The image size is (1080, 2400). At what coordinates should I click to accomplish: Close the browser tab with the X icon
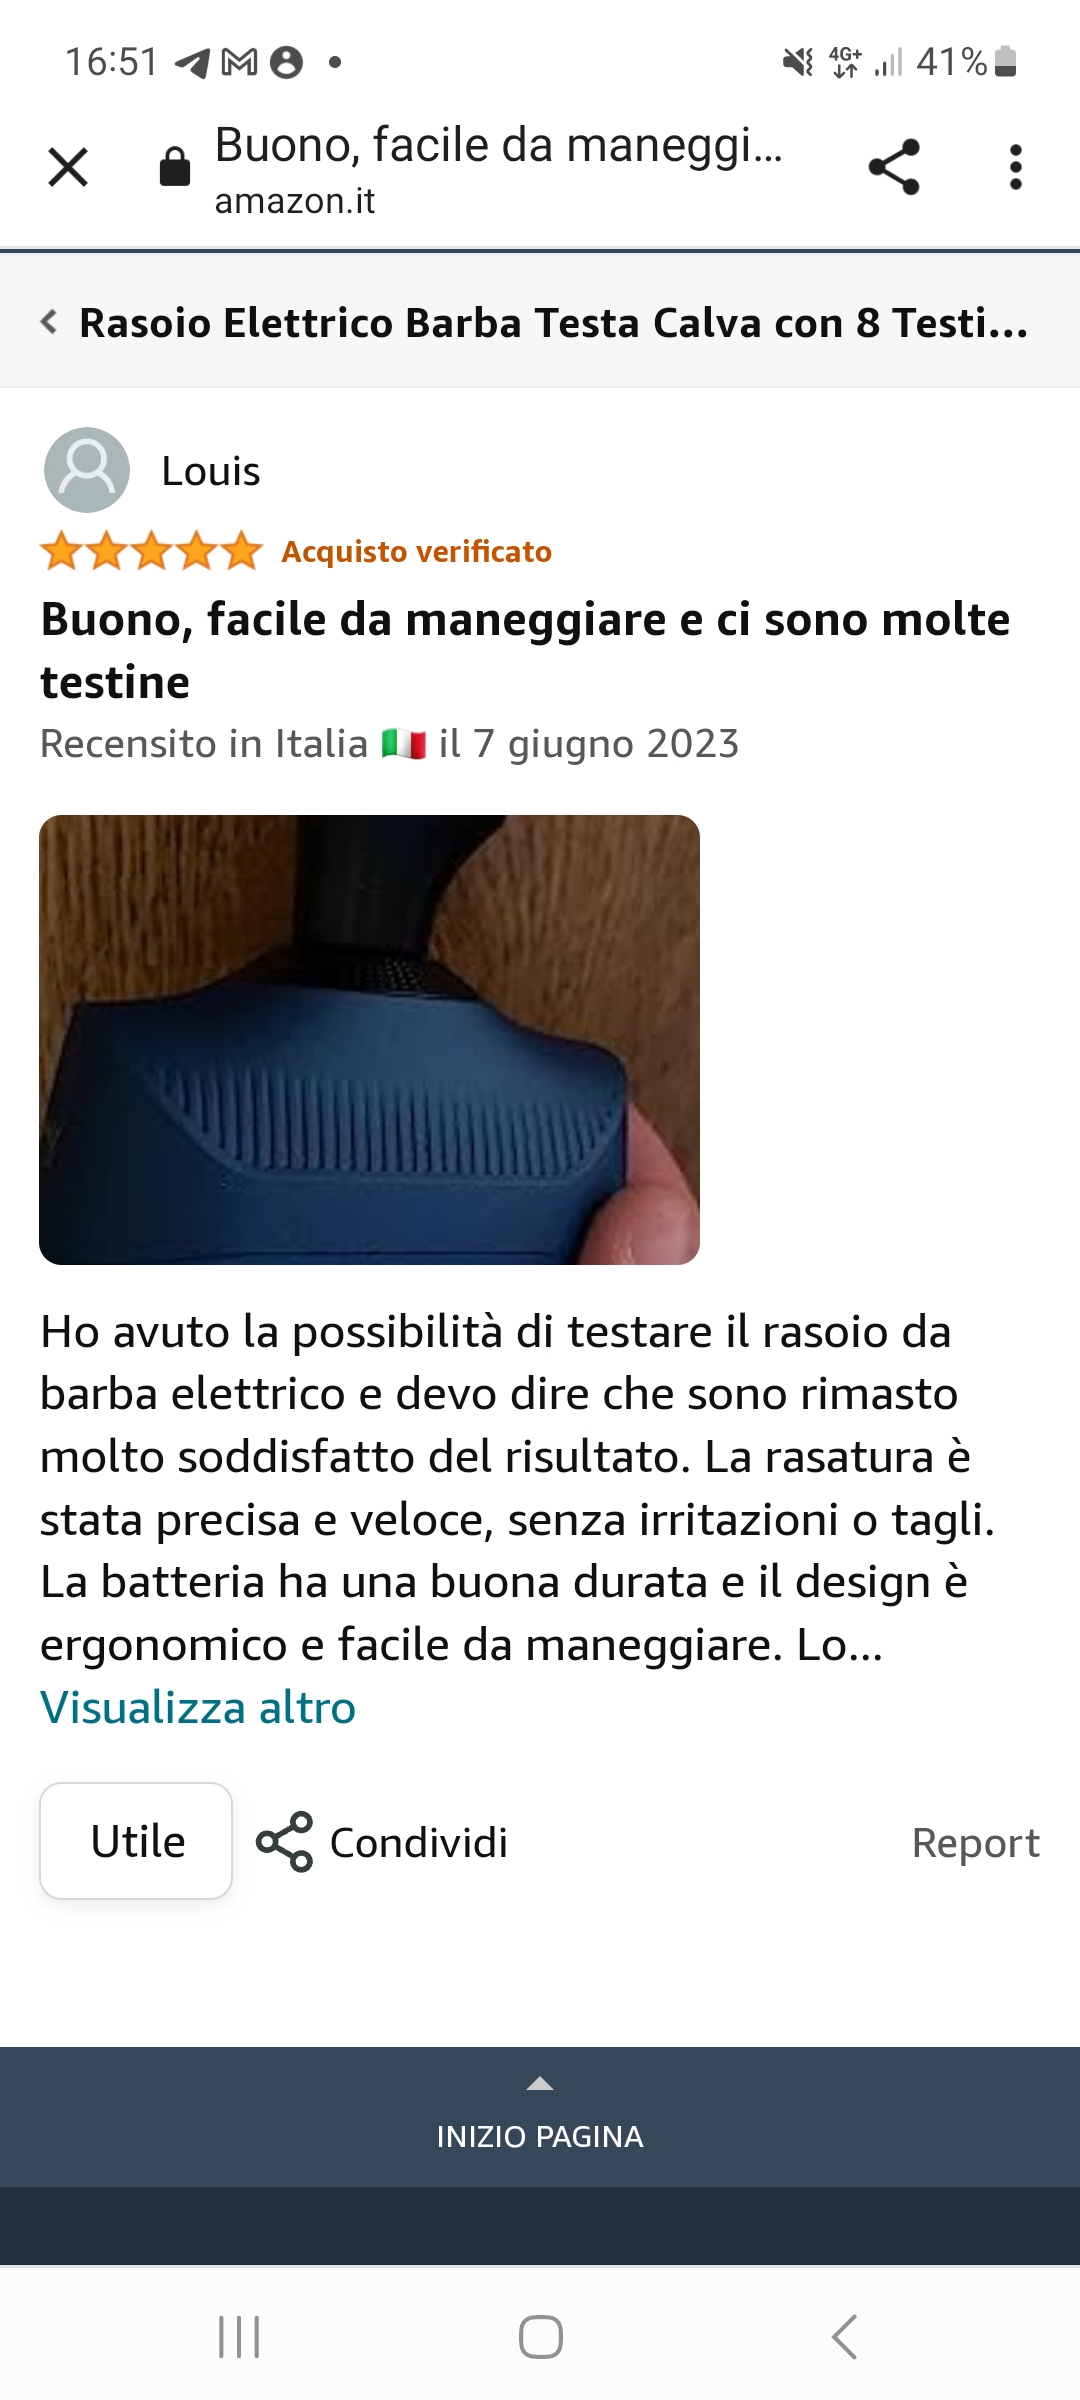tap(68, 167)
